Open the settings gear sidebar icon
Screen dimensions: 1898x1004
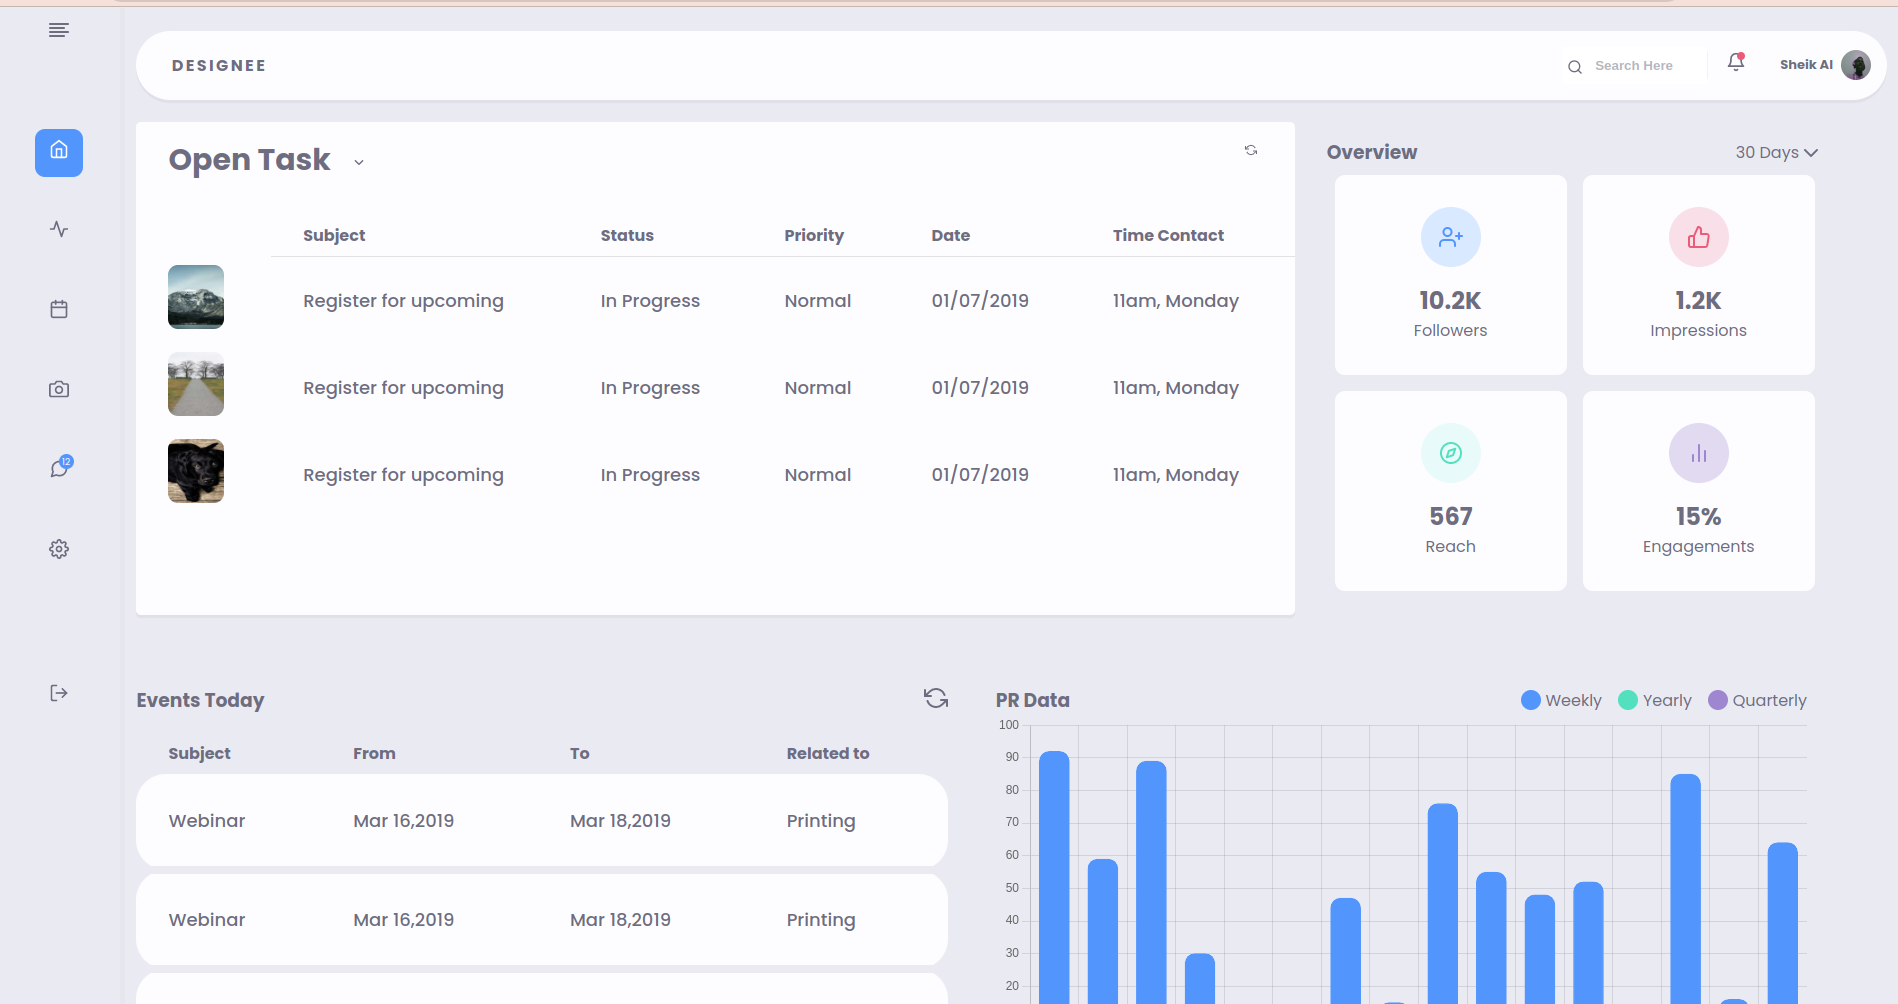(59, 549)
